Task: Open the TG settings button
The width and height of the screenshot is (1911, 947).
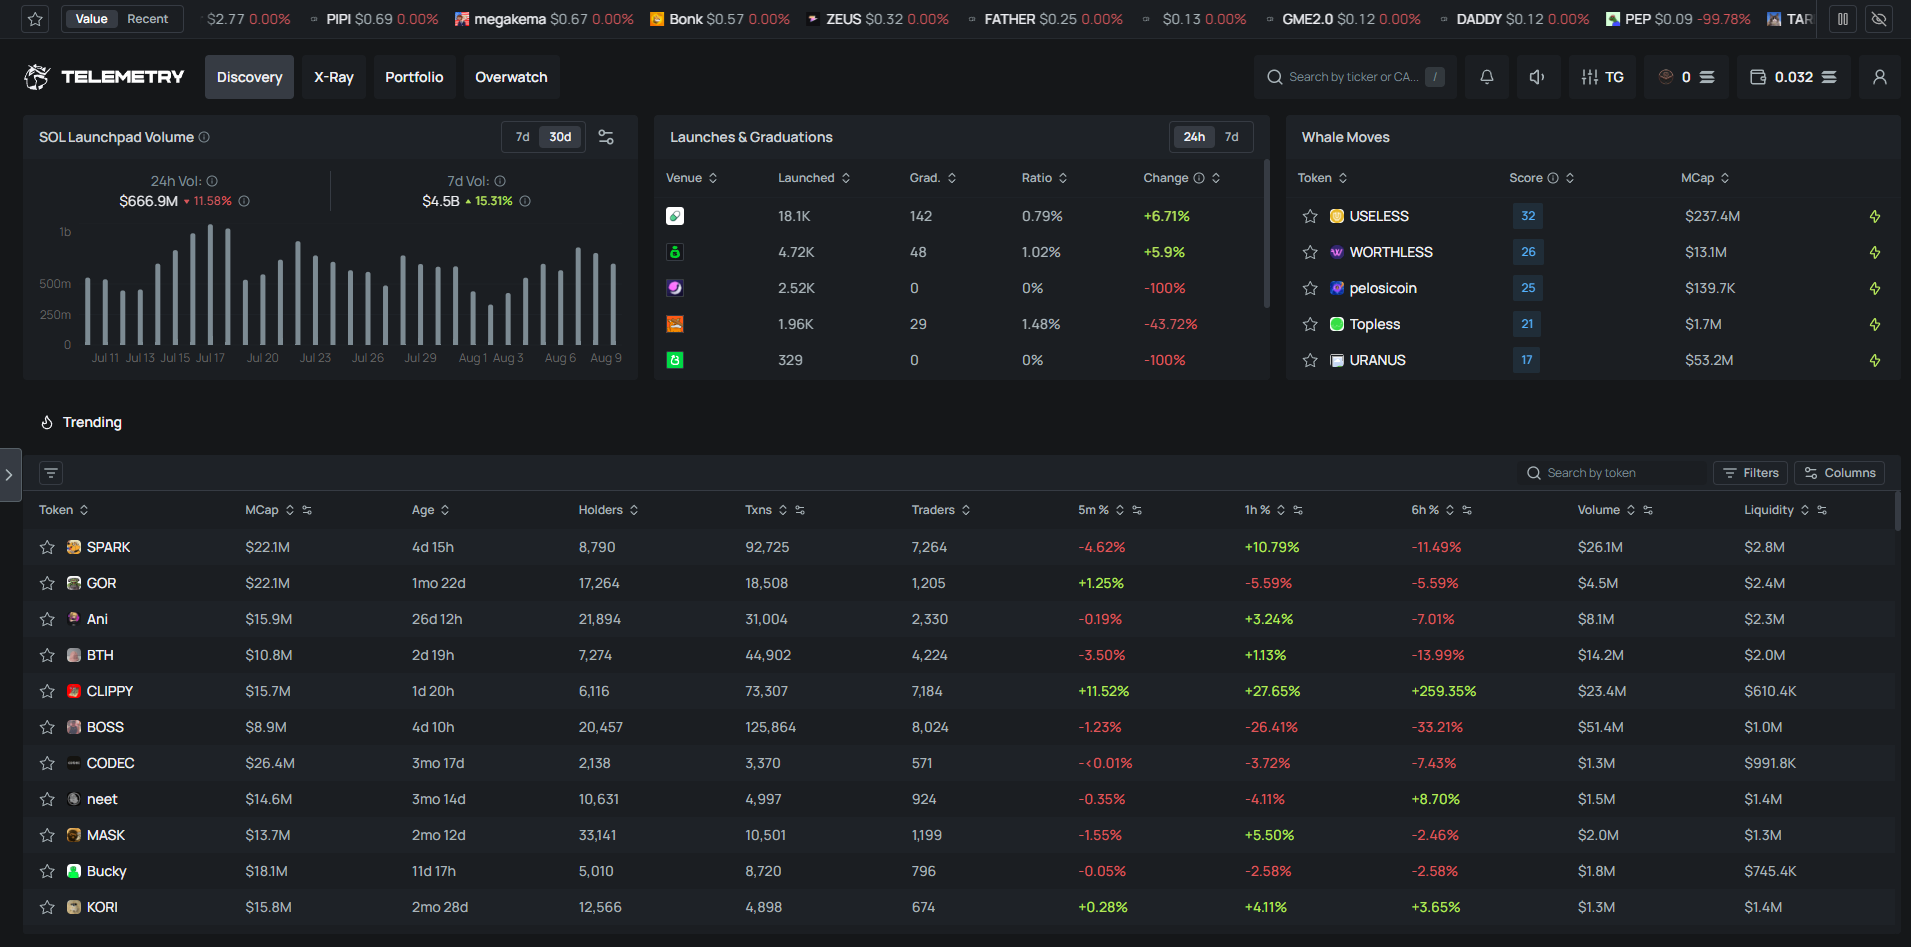Action: pos(1602,77)
